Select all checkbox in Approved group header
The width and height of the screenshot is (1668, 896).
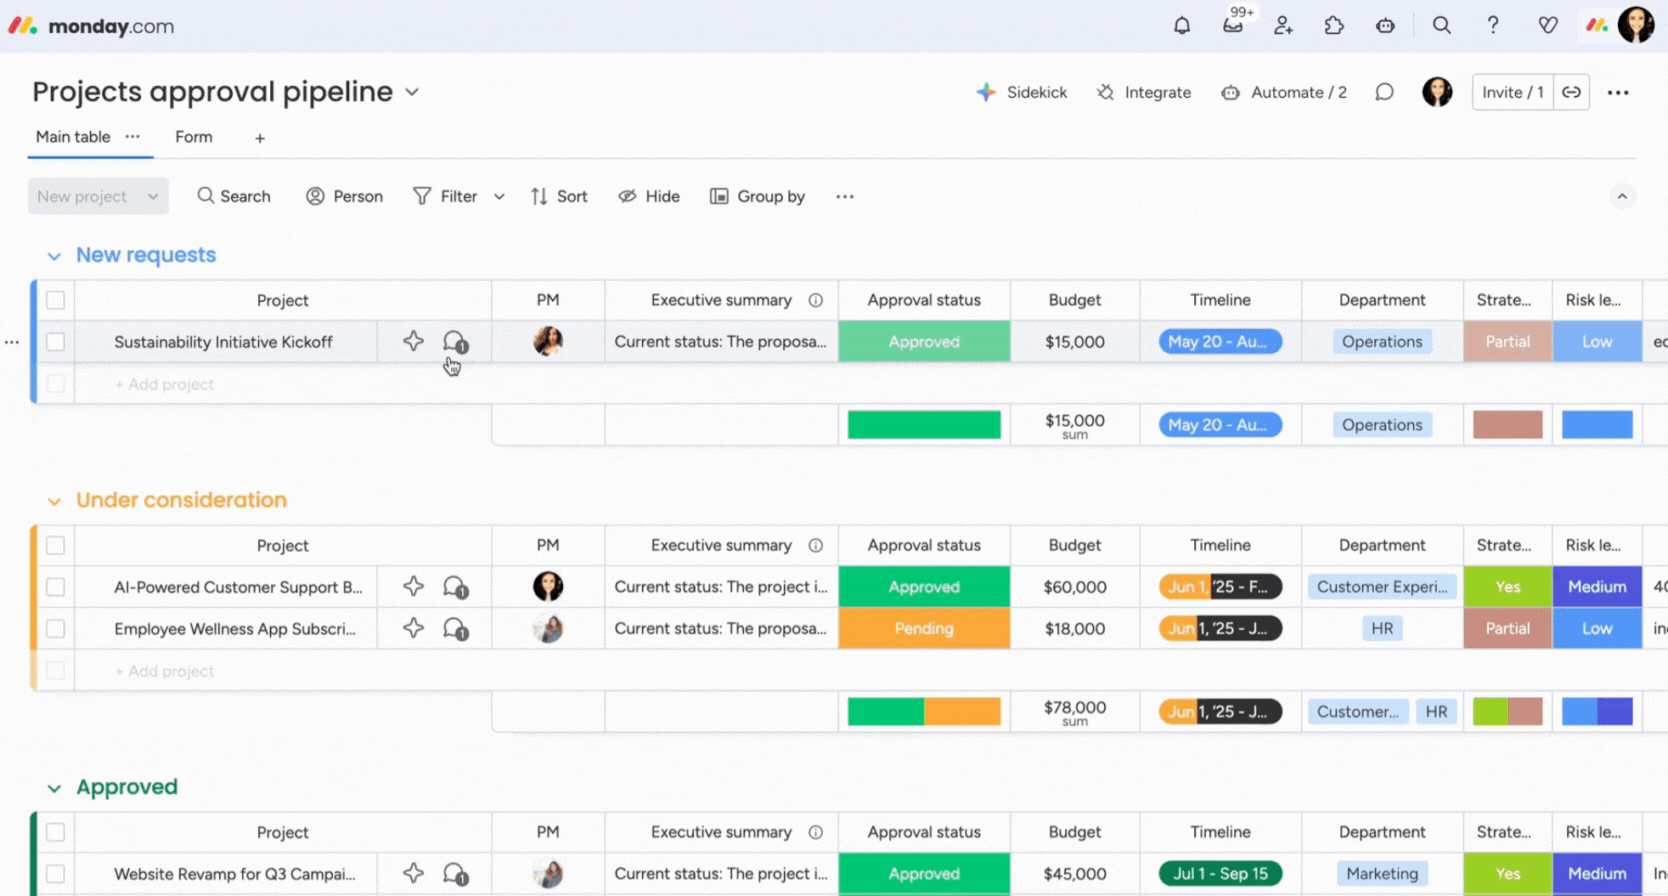(56, 832)
